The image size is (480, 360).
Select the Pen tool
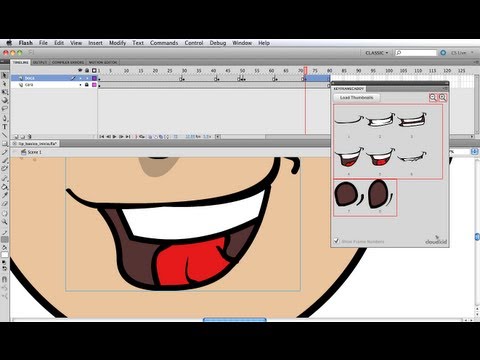(5, 118)
